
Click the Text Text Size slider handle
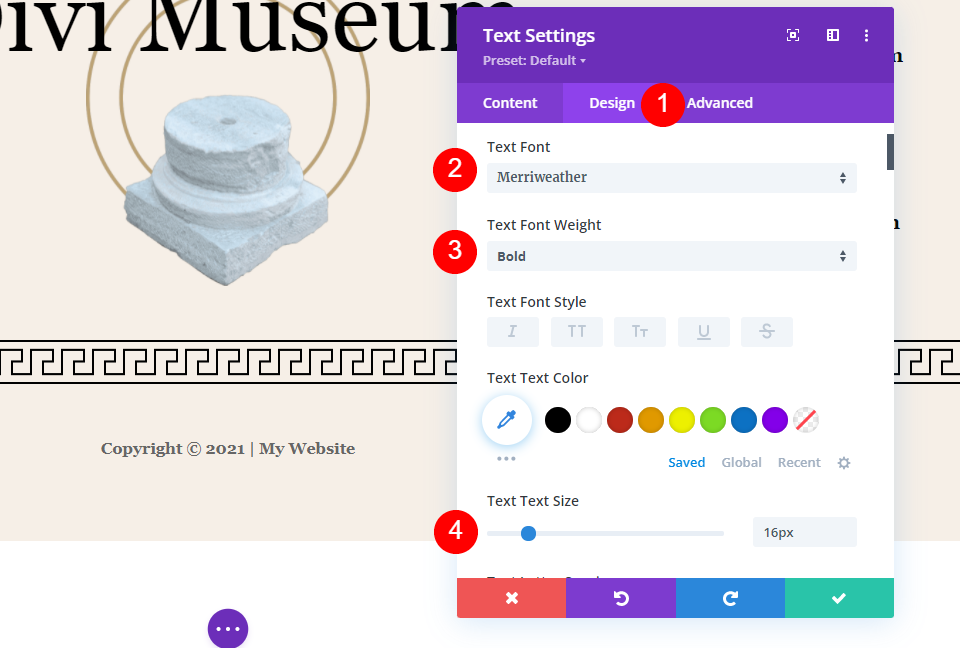tap(528, 533)
